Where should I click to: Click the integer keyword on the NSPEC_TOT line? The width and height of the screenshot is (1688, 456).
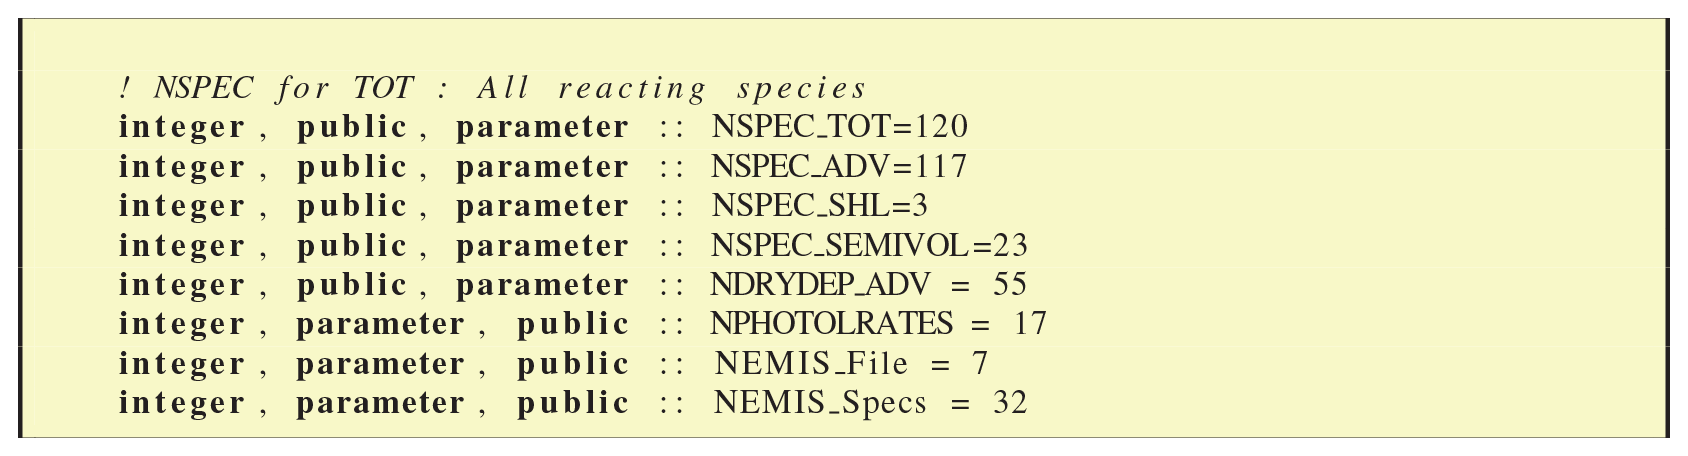tap(182, 127)
